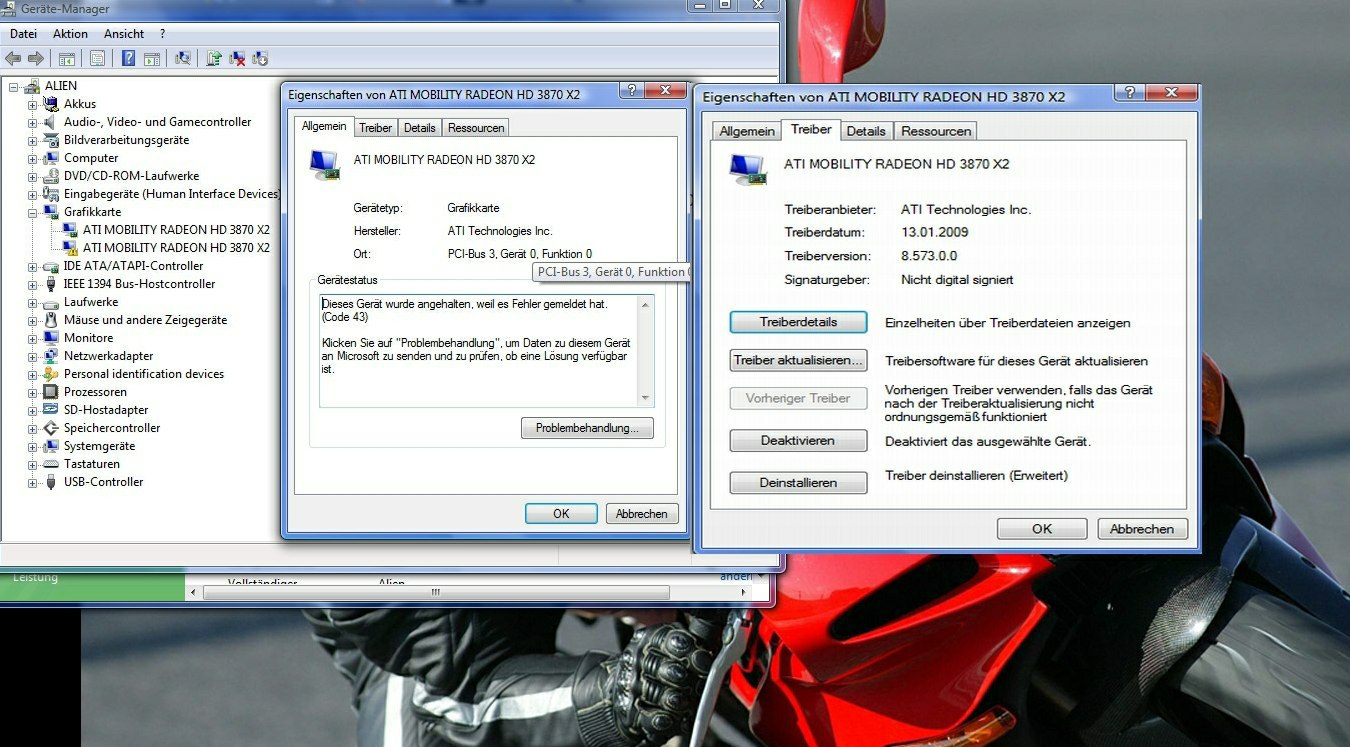Click the Monitore icon in device tree
This screenshot has width=1350, height=747.
click(x=51, y=338)
